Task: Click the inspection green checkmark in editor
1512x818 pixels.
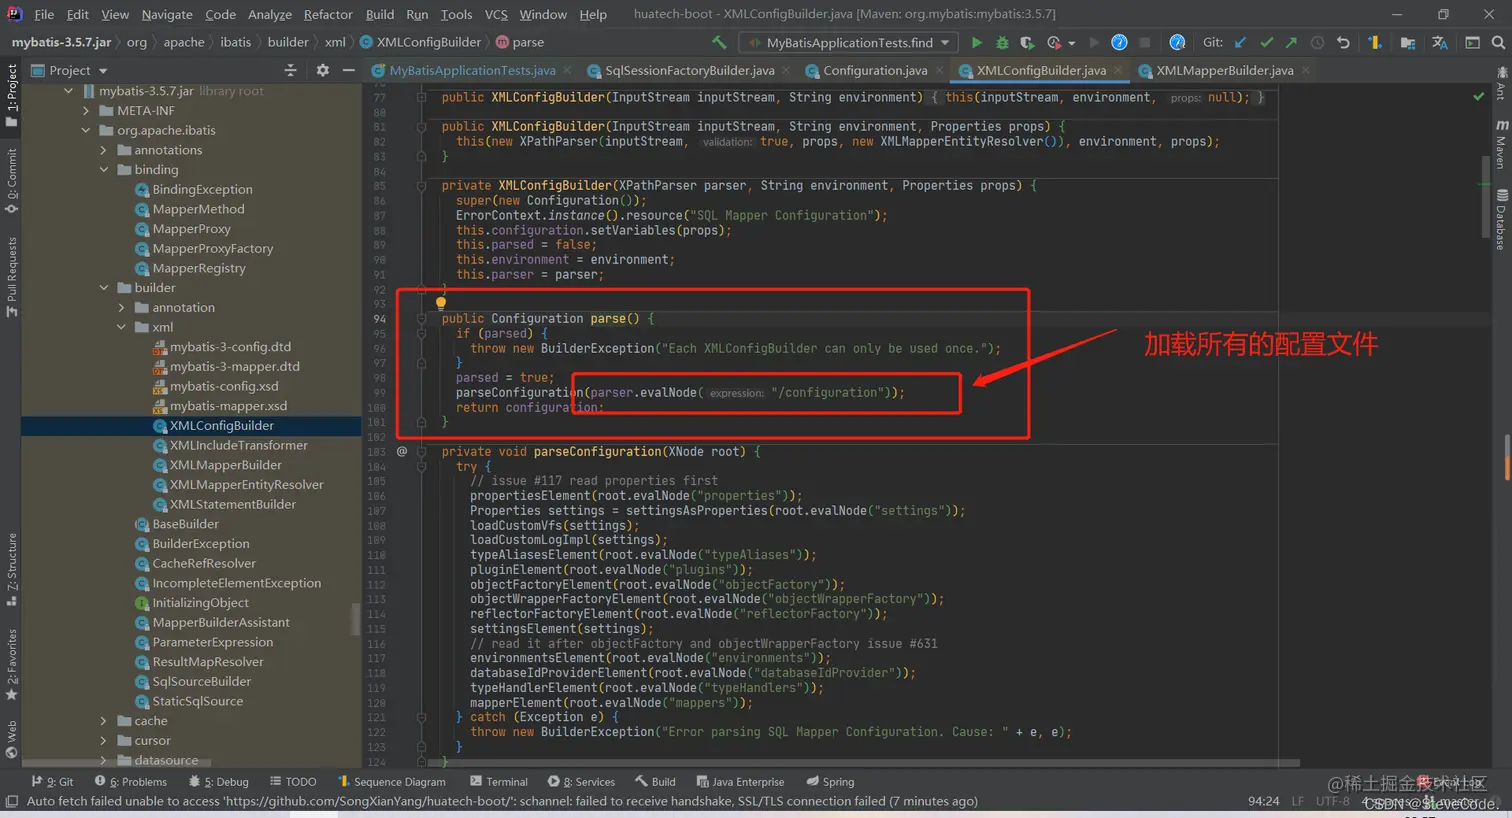Action: click(1478, 97)
